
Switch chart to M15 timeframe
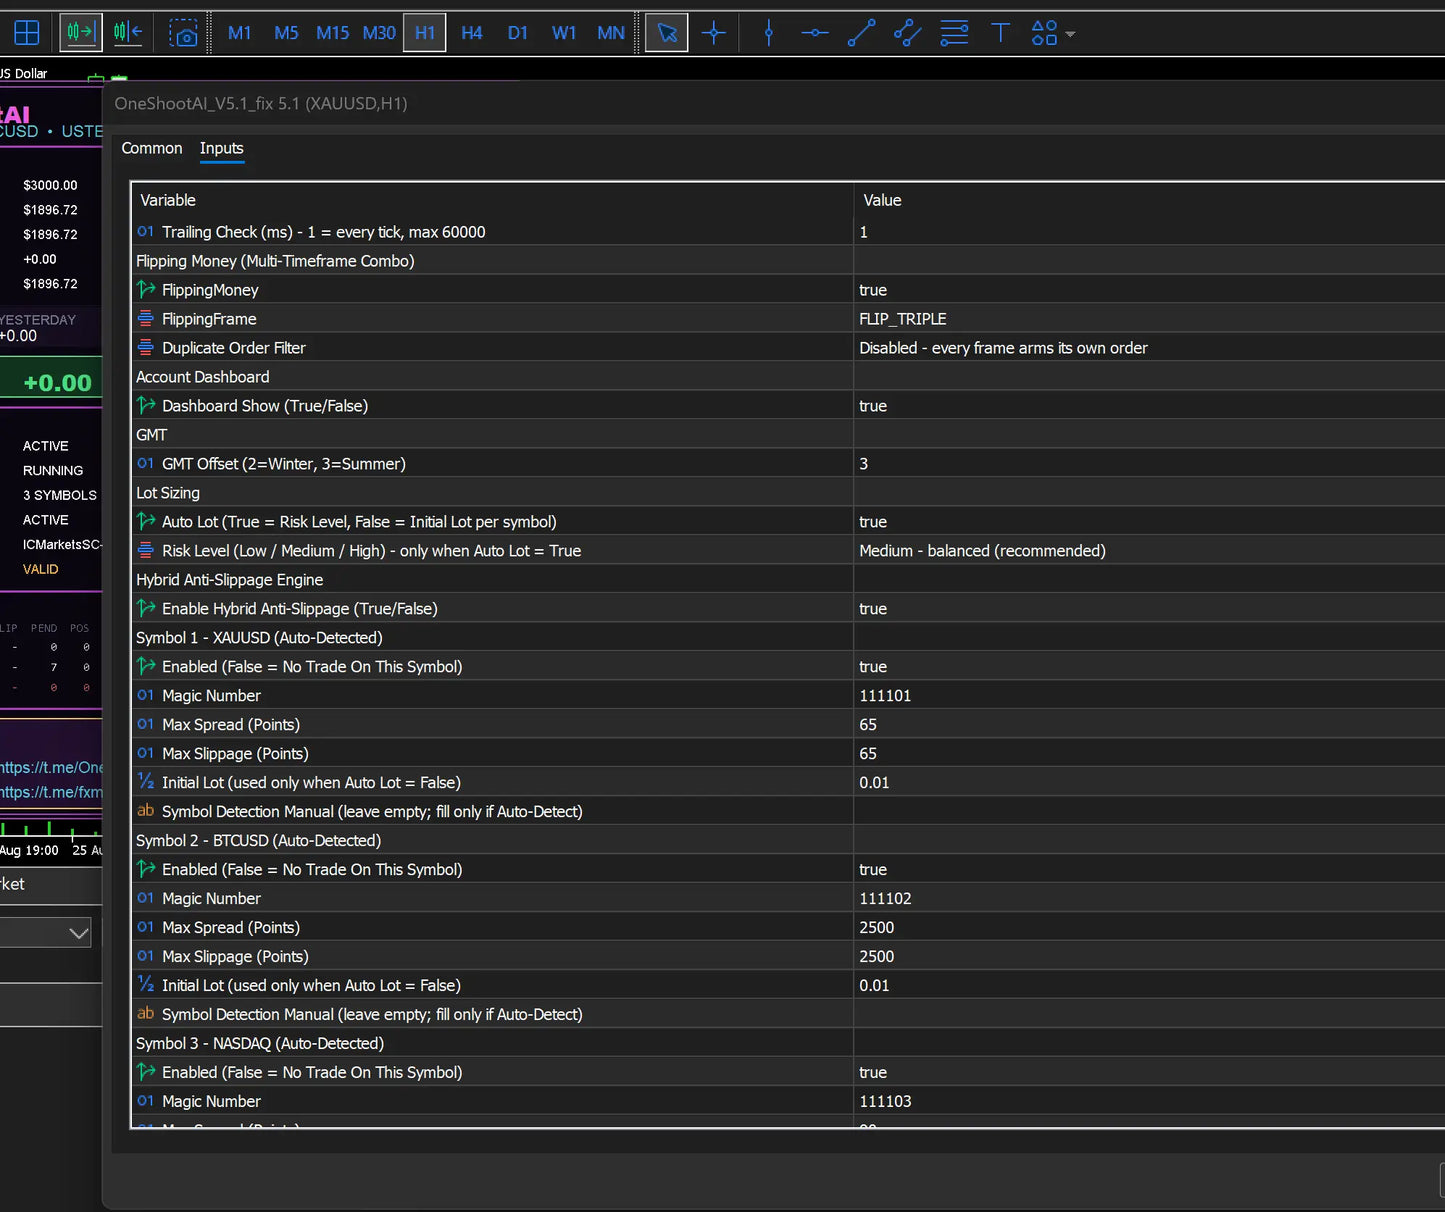(x=332, y=33)
